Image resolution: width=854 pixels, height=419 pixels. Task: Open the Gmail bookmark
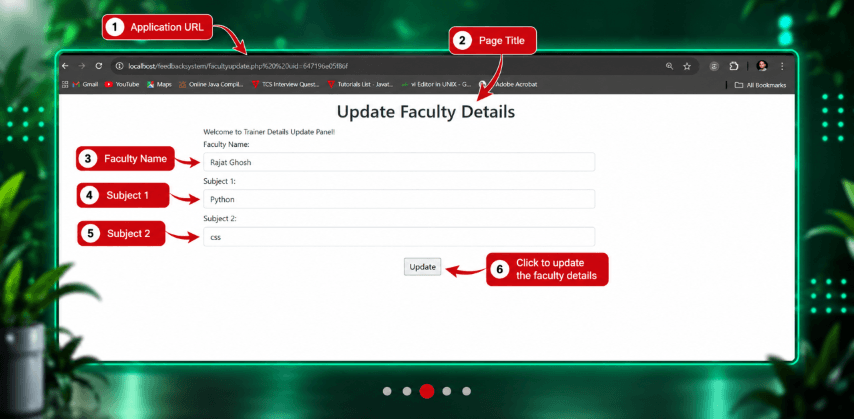(86, 84)
